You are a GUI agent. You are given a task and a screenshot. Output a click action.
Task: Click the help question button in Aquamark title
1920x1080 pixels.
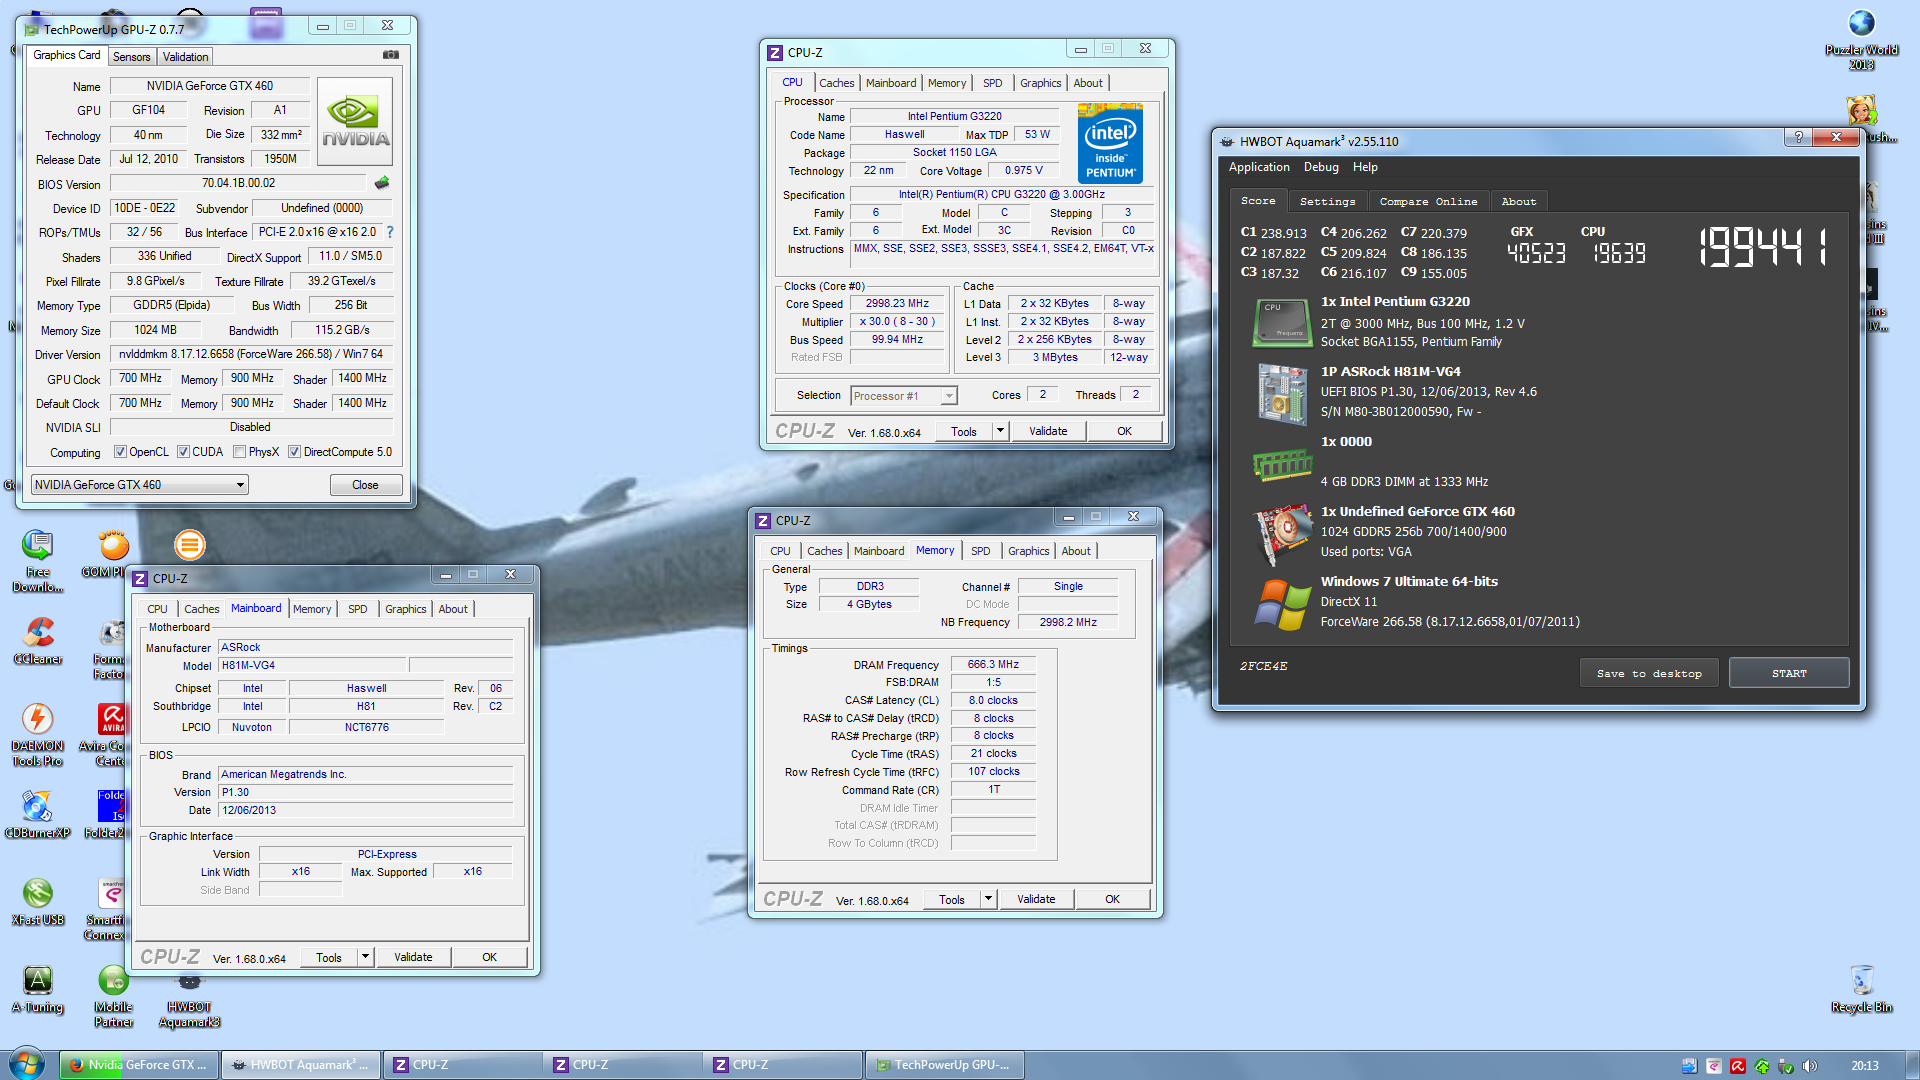point(1798,138)
